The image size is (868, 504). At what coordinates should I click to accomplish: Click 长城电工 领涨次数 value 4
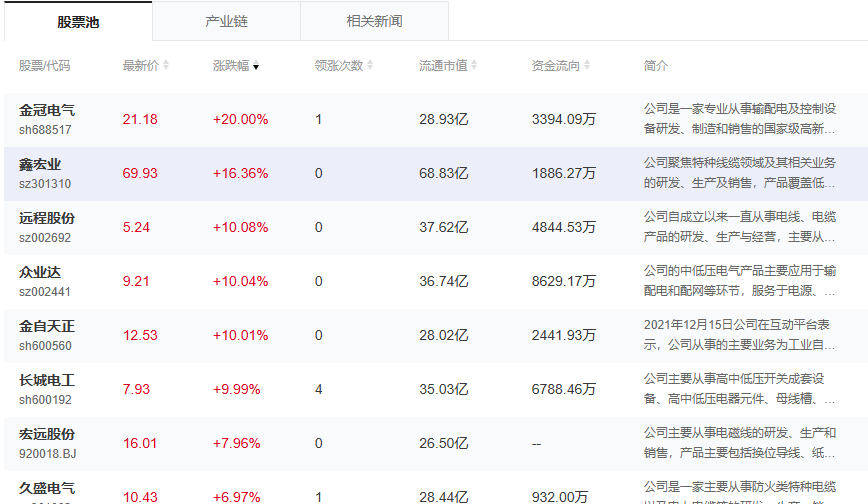pyautogui.click(x=318, y=389)
